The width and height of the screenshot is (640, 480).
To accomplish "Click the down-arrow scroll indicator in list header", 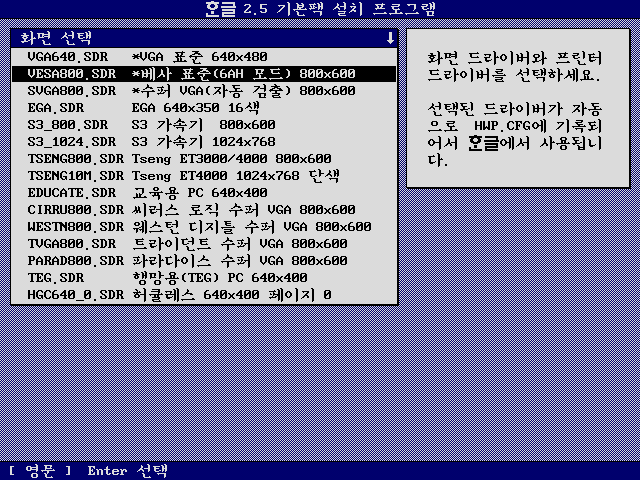I will pos(390,38).
